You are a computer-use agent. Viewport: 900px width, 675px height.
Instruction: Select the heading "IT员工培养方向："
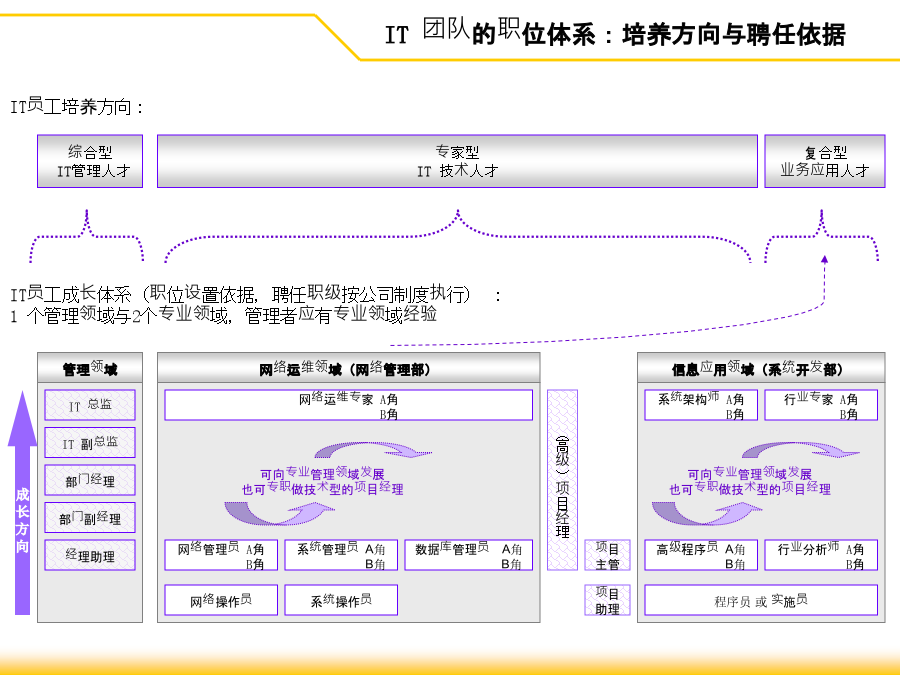click(77, 106)
